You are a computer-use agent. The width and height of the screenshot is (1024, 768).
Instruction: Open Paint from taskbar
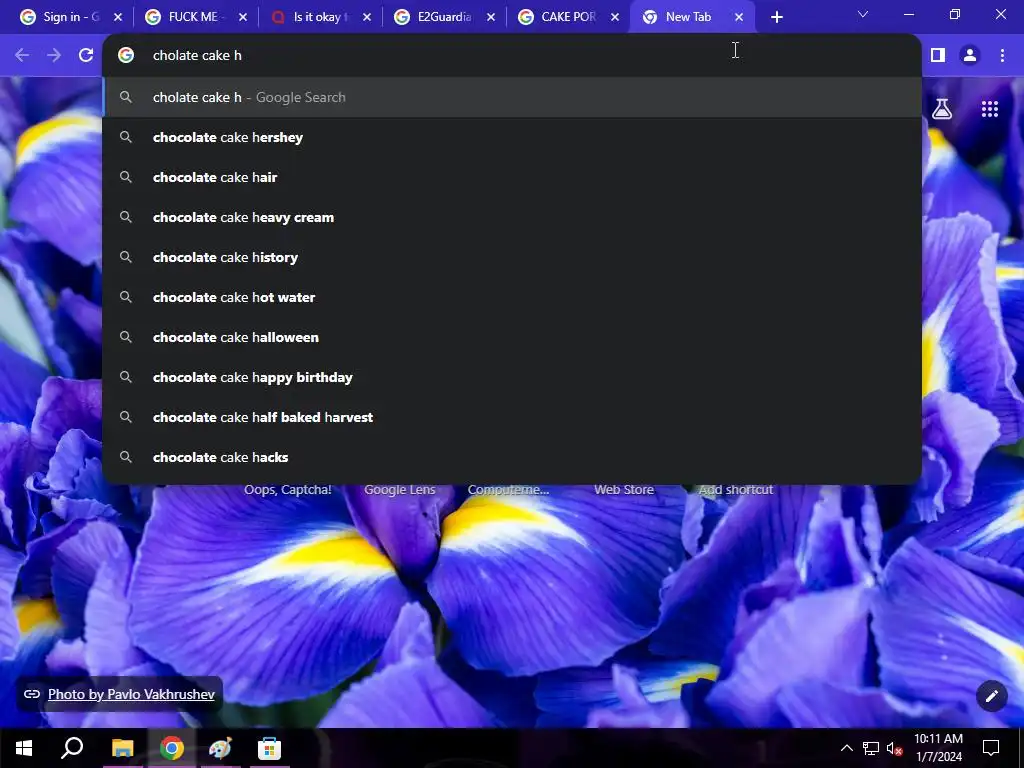click(221, 748)
